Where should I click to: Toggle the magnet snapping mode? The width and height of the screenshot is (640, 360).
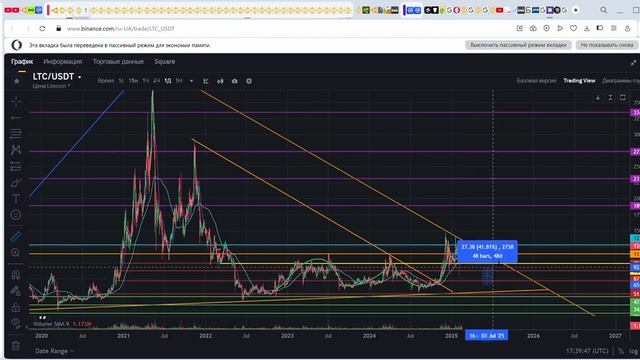[x=16, y=274]
